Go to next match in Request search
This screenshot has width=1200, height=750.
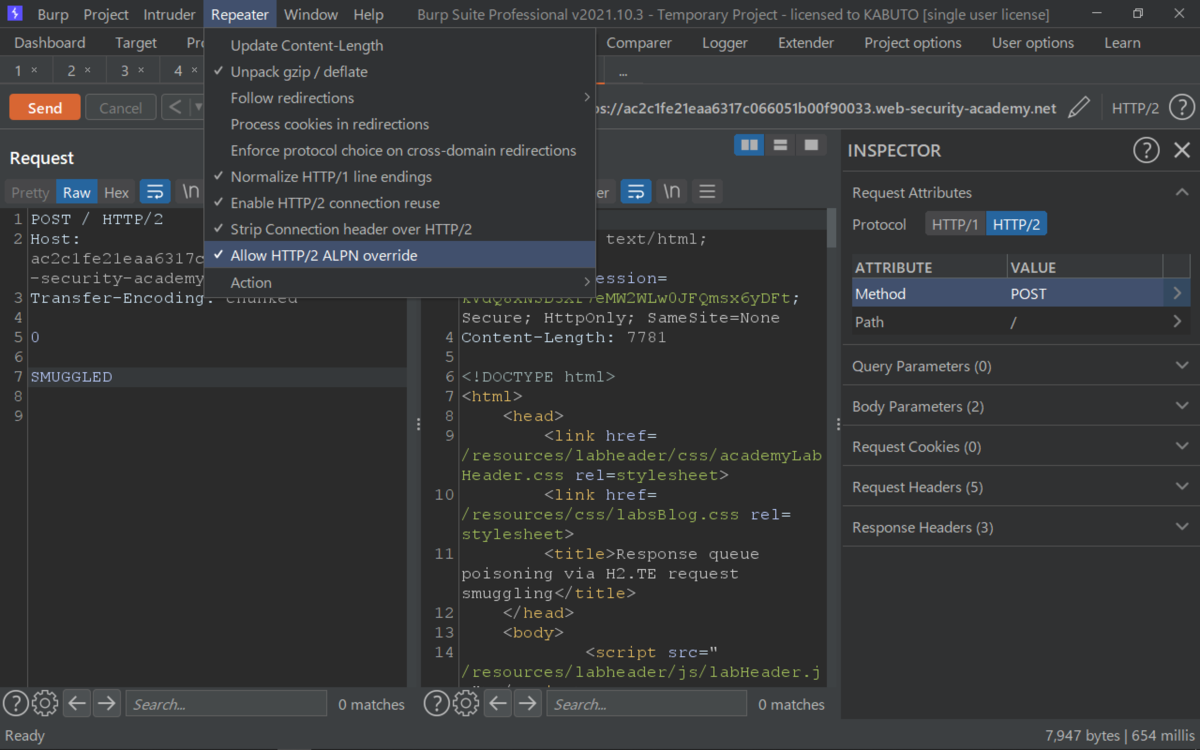[106, 703]
